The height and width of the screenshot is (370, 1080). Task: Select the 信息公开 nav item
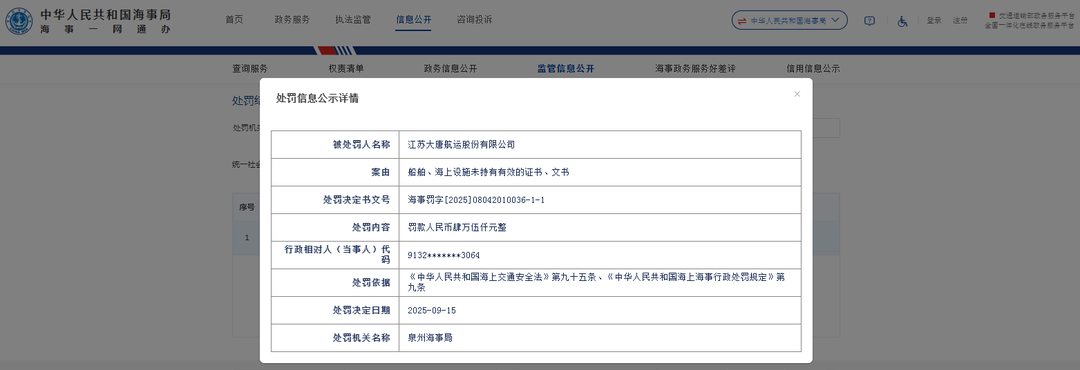click(413, 19)
